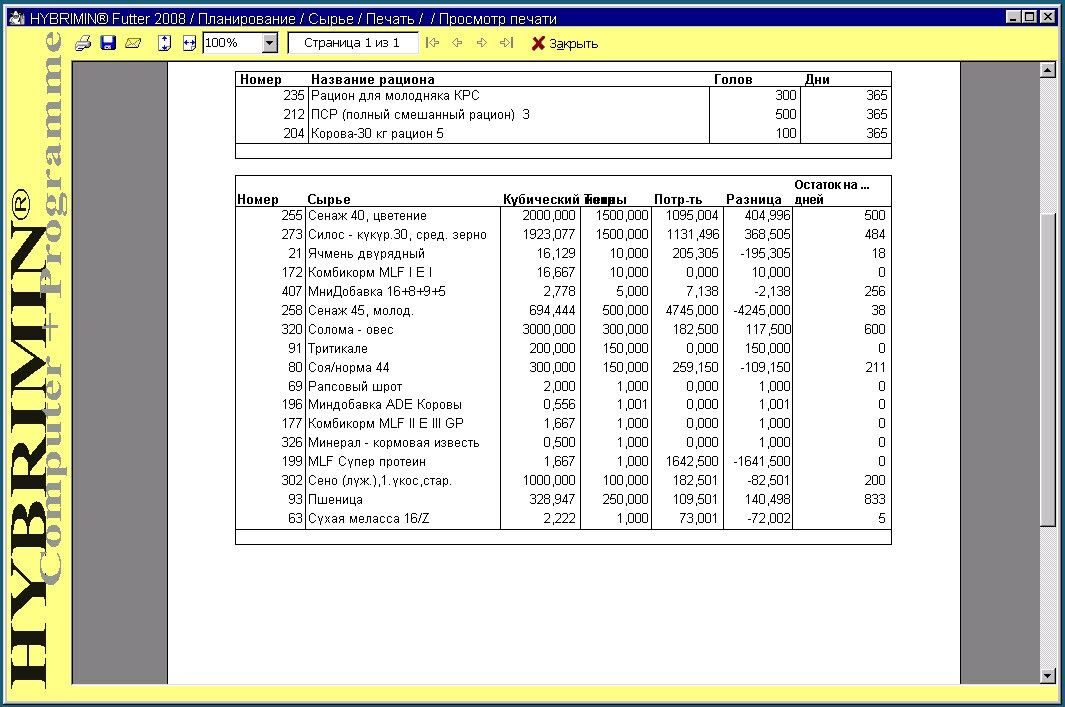Click the vertical scrollbar thumb
1065x707 pixels.
coord(1047,369)
